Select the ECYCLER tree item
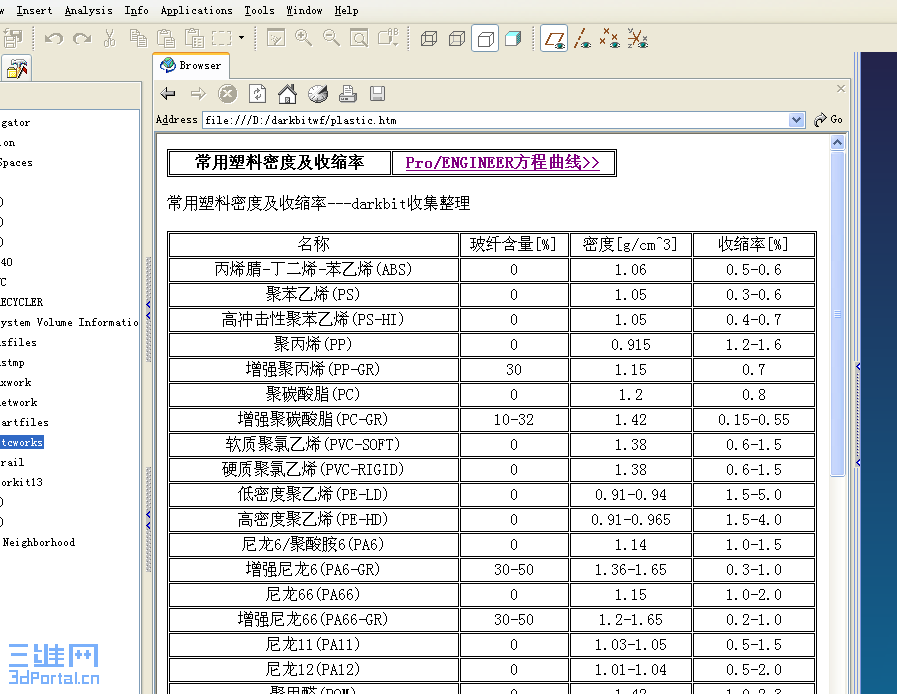 [21, 302]
